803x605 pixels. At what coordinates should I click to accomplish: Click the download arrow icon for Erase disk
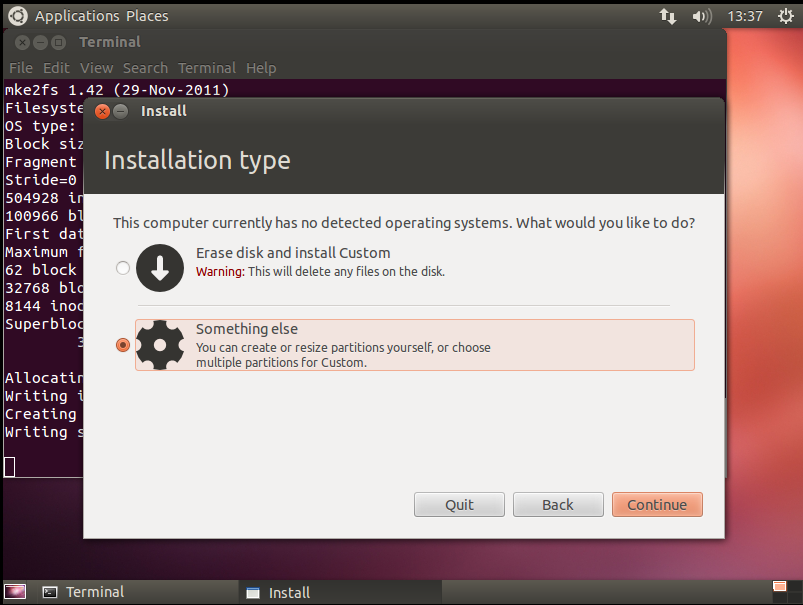[x=160, y=267]
